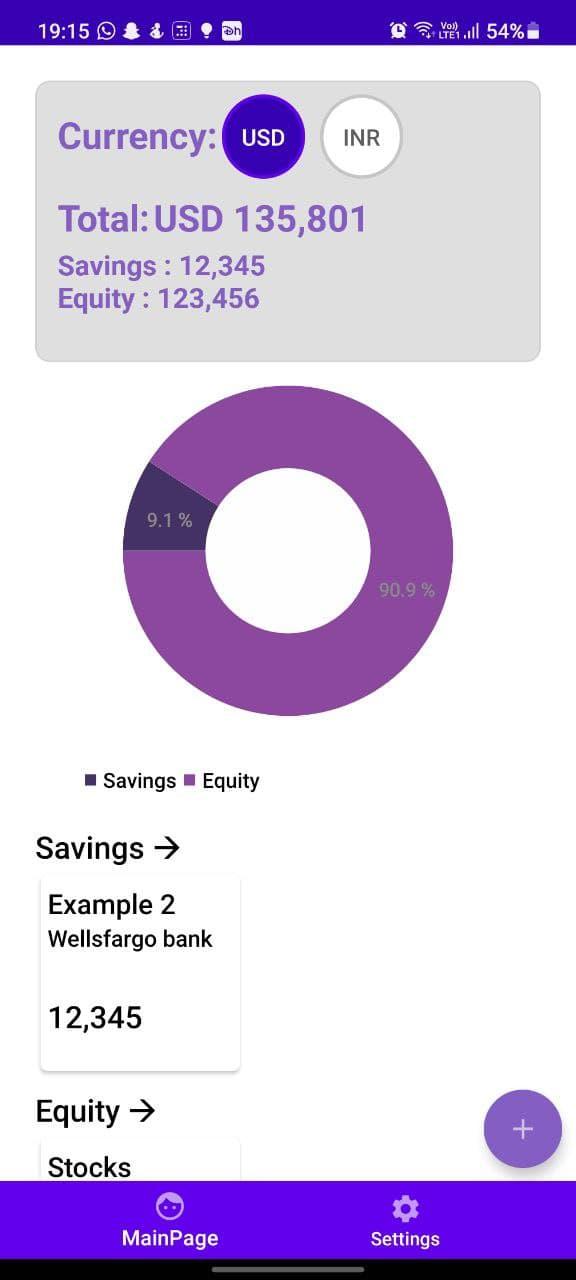Viewport: 576px width, 1280px height.
Task: Tap the Wi-Fi signal icon
Action: (x=424, y=31)
